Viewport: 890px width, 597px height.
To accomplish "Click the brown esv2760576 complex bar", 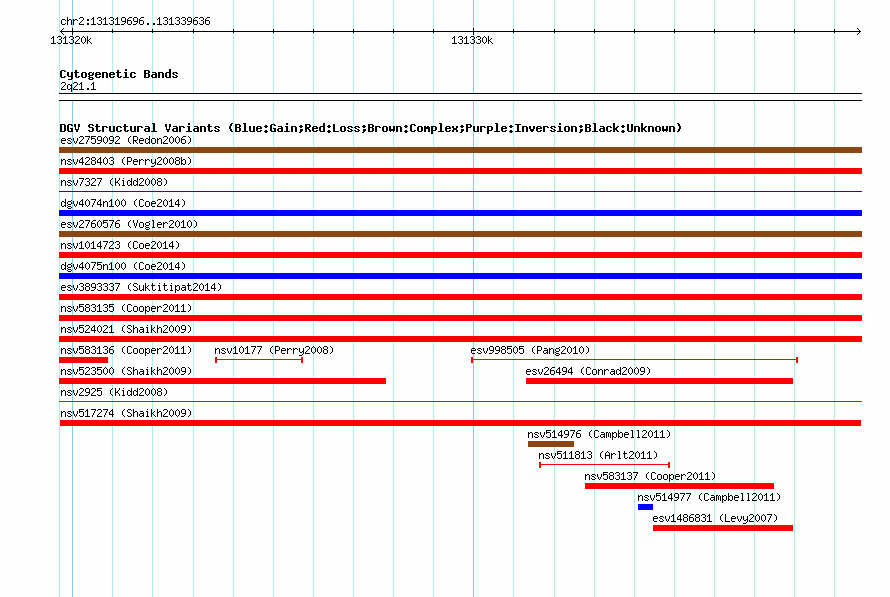I will [460, 234].
